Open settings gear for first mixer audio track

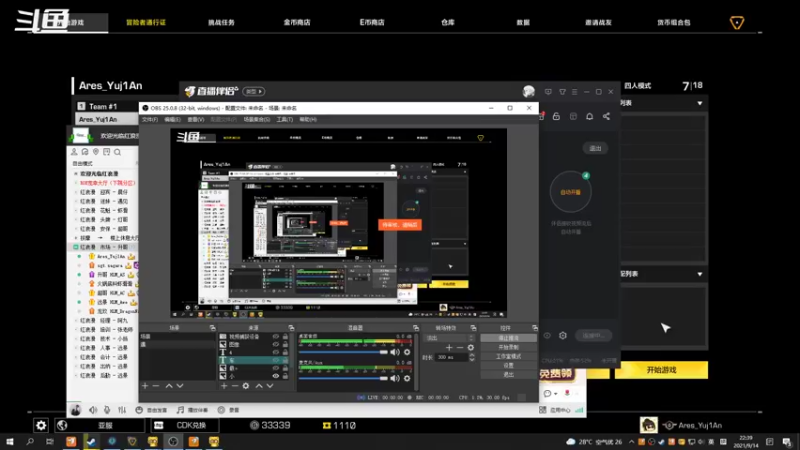point(407,352)
